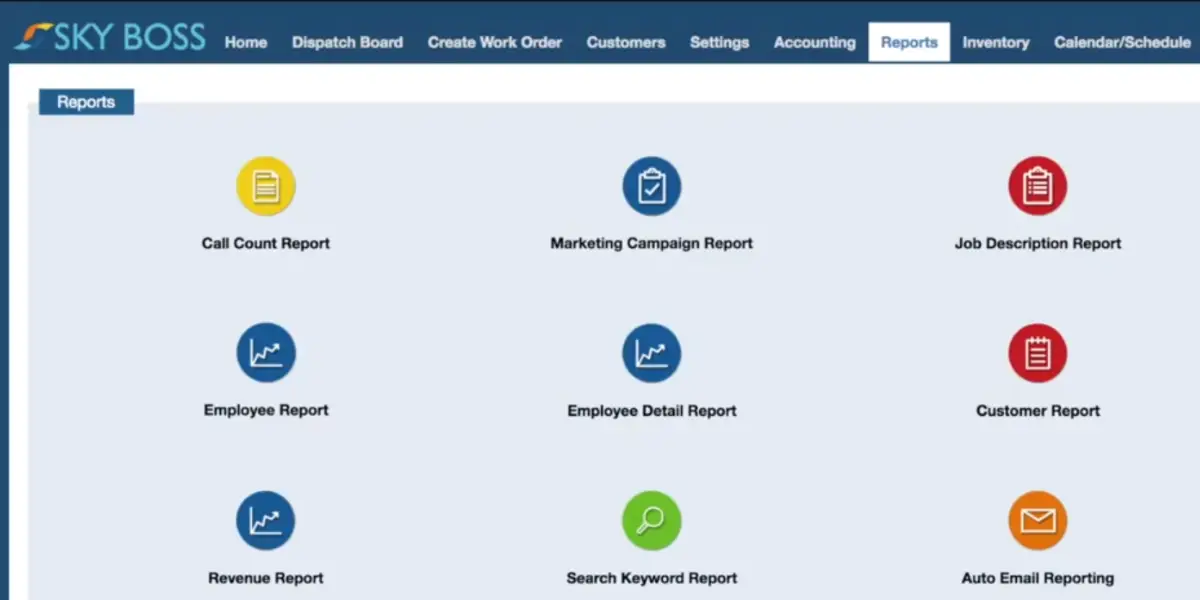
Task: Open the yellow Call Count Report icon
Action: coord(266,186)
